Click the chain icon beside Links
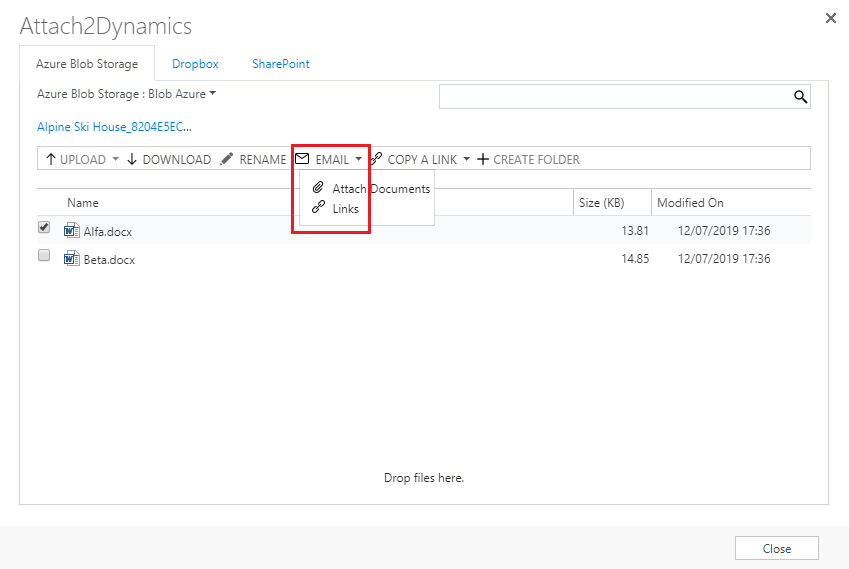The image size is (850, 569). (318, 208)
